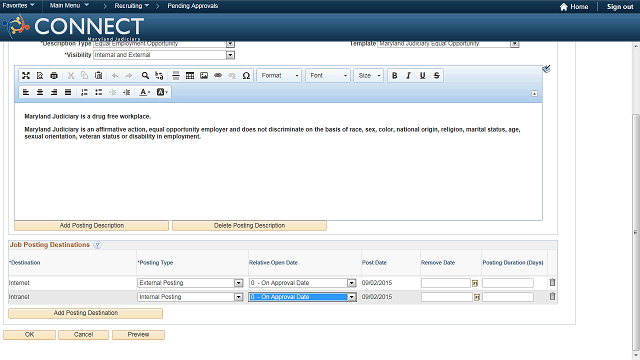Click the Redo arrow icon

point(129,76)
